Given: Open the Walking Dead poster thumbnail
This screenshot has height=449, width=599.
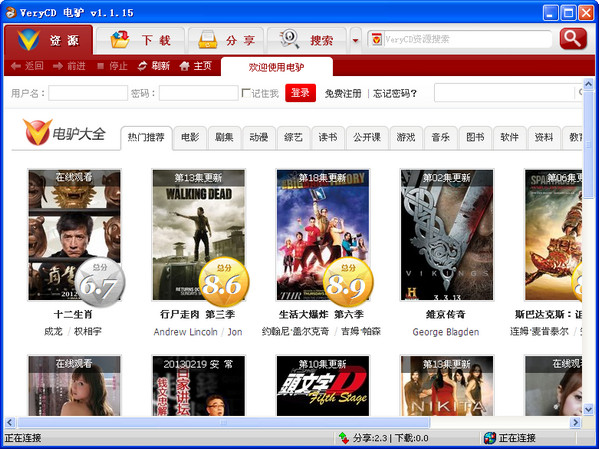Looking at the screenshot, I should tap(199, 235).
